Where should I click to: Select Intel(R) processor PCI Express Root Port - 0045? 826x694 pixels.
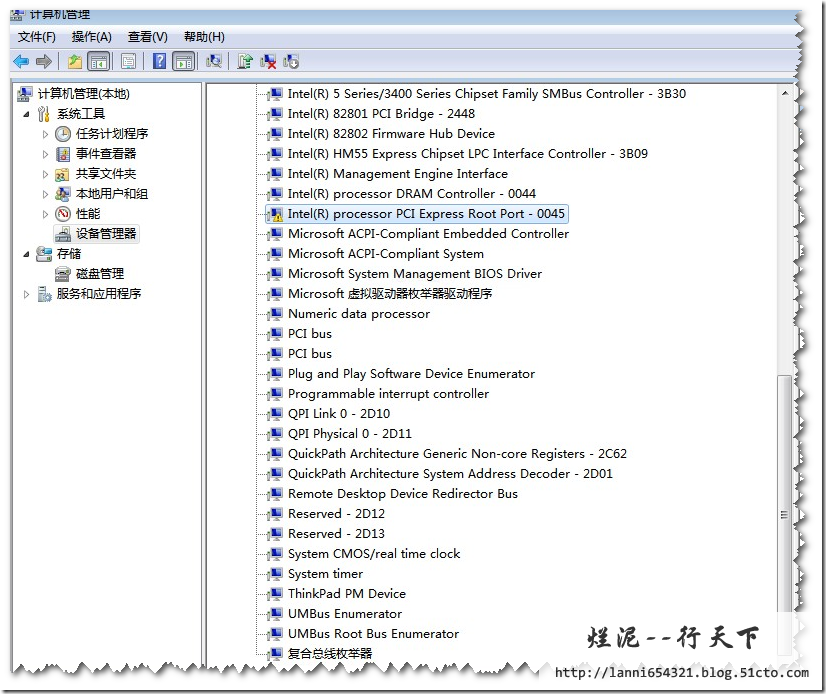(x=426, y=214)
